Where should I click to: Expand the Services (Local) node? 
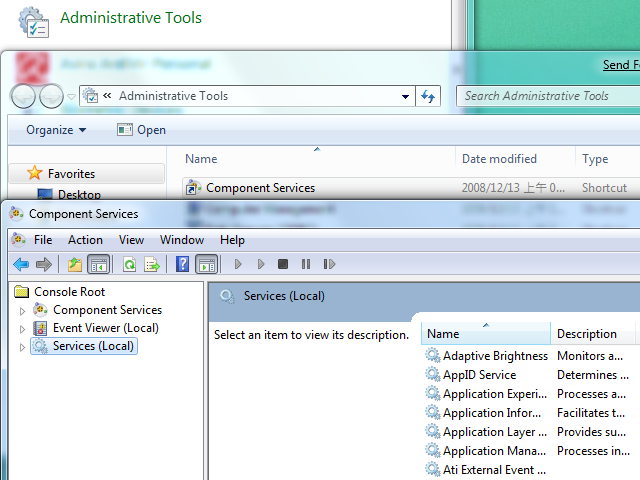coord(22,347)
